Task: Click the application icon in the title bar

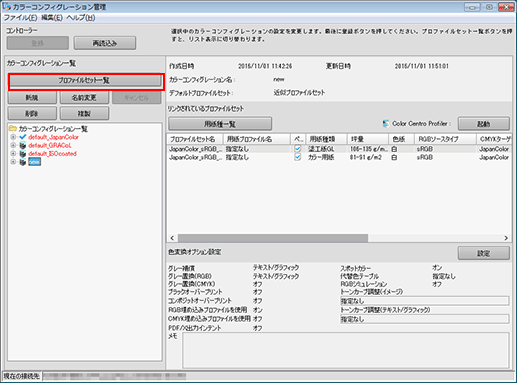Action: (6, 6)
